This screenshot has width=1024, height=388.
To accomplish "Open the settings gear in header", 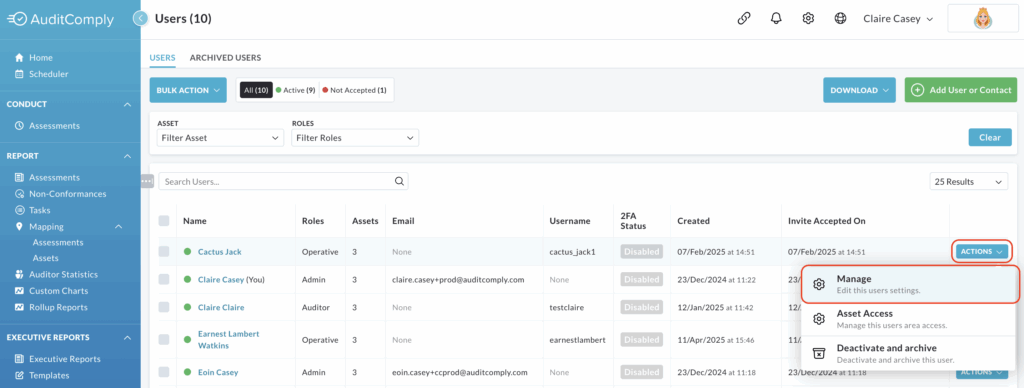I will (x=808, y=18).
